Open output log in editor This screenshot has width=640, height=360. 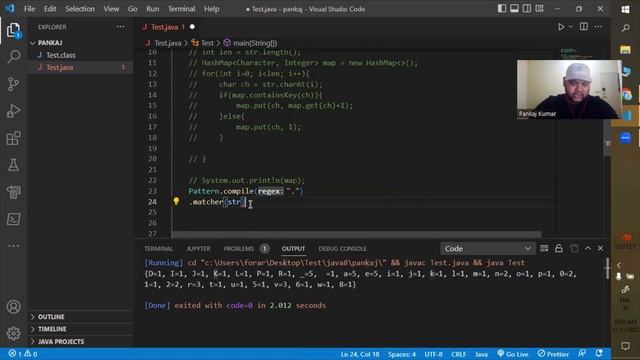[574, 249]
